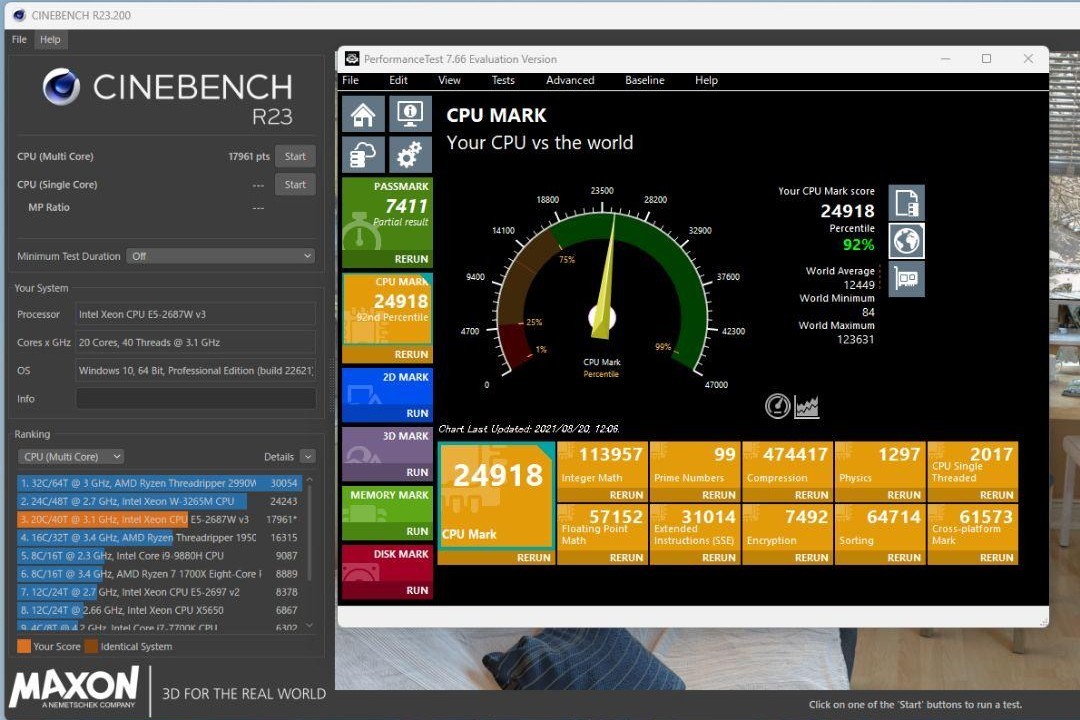Open the PerformanceTest Baseline menu
This screenshot has height=720, width=1080.
pyautogui.click(x=645, y=80)
